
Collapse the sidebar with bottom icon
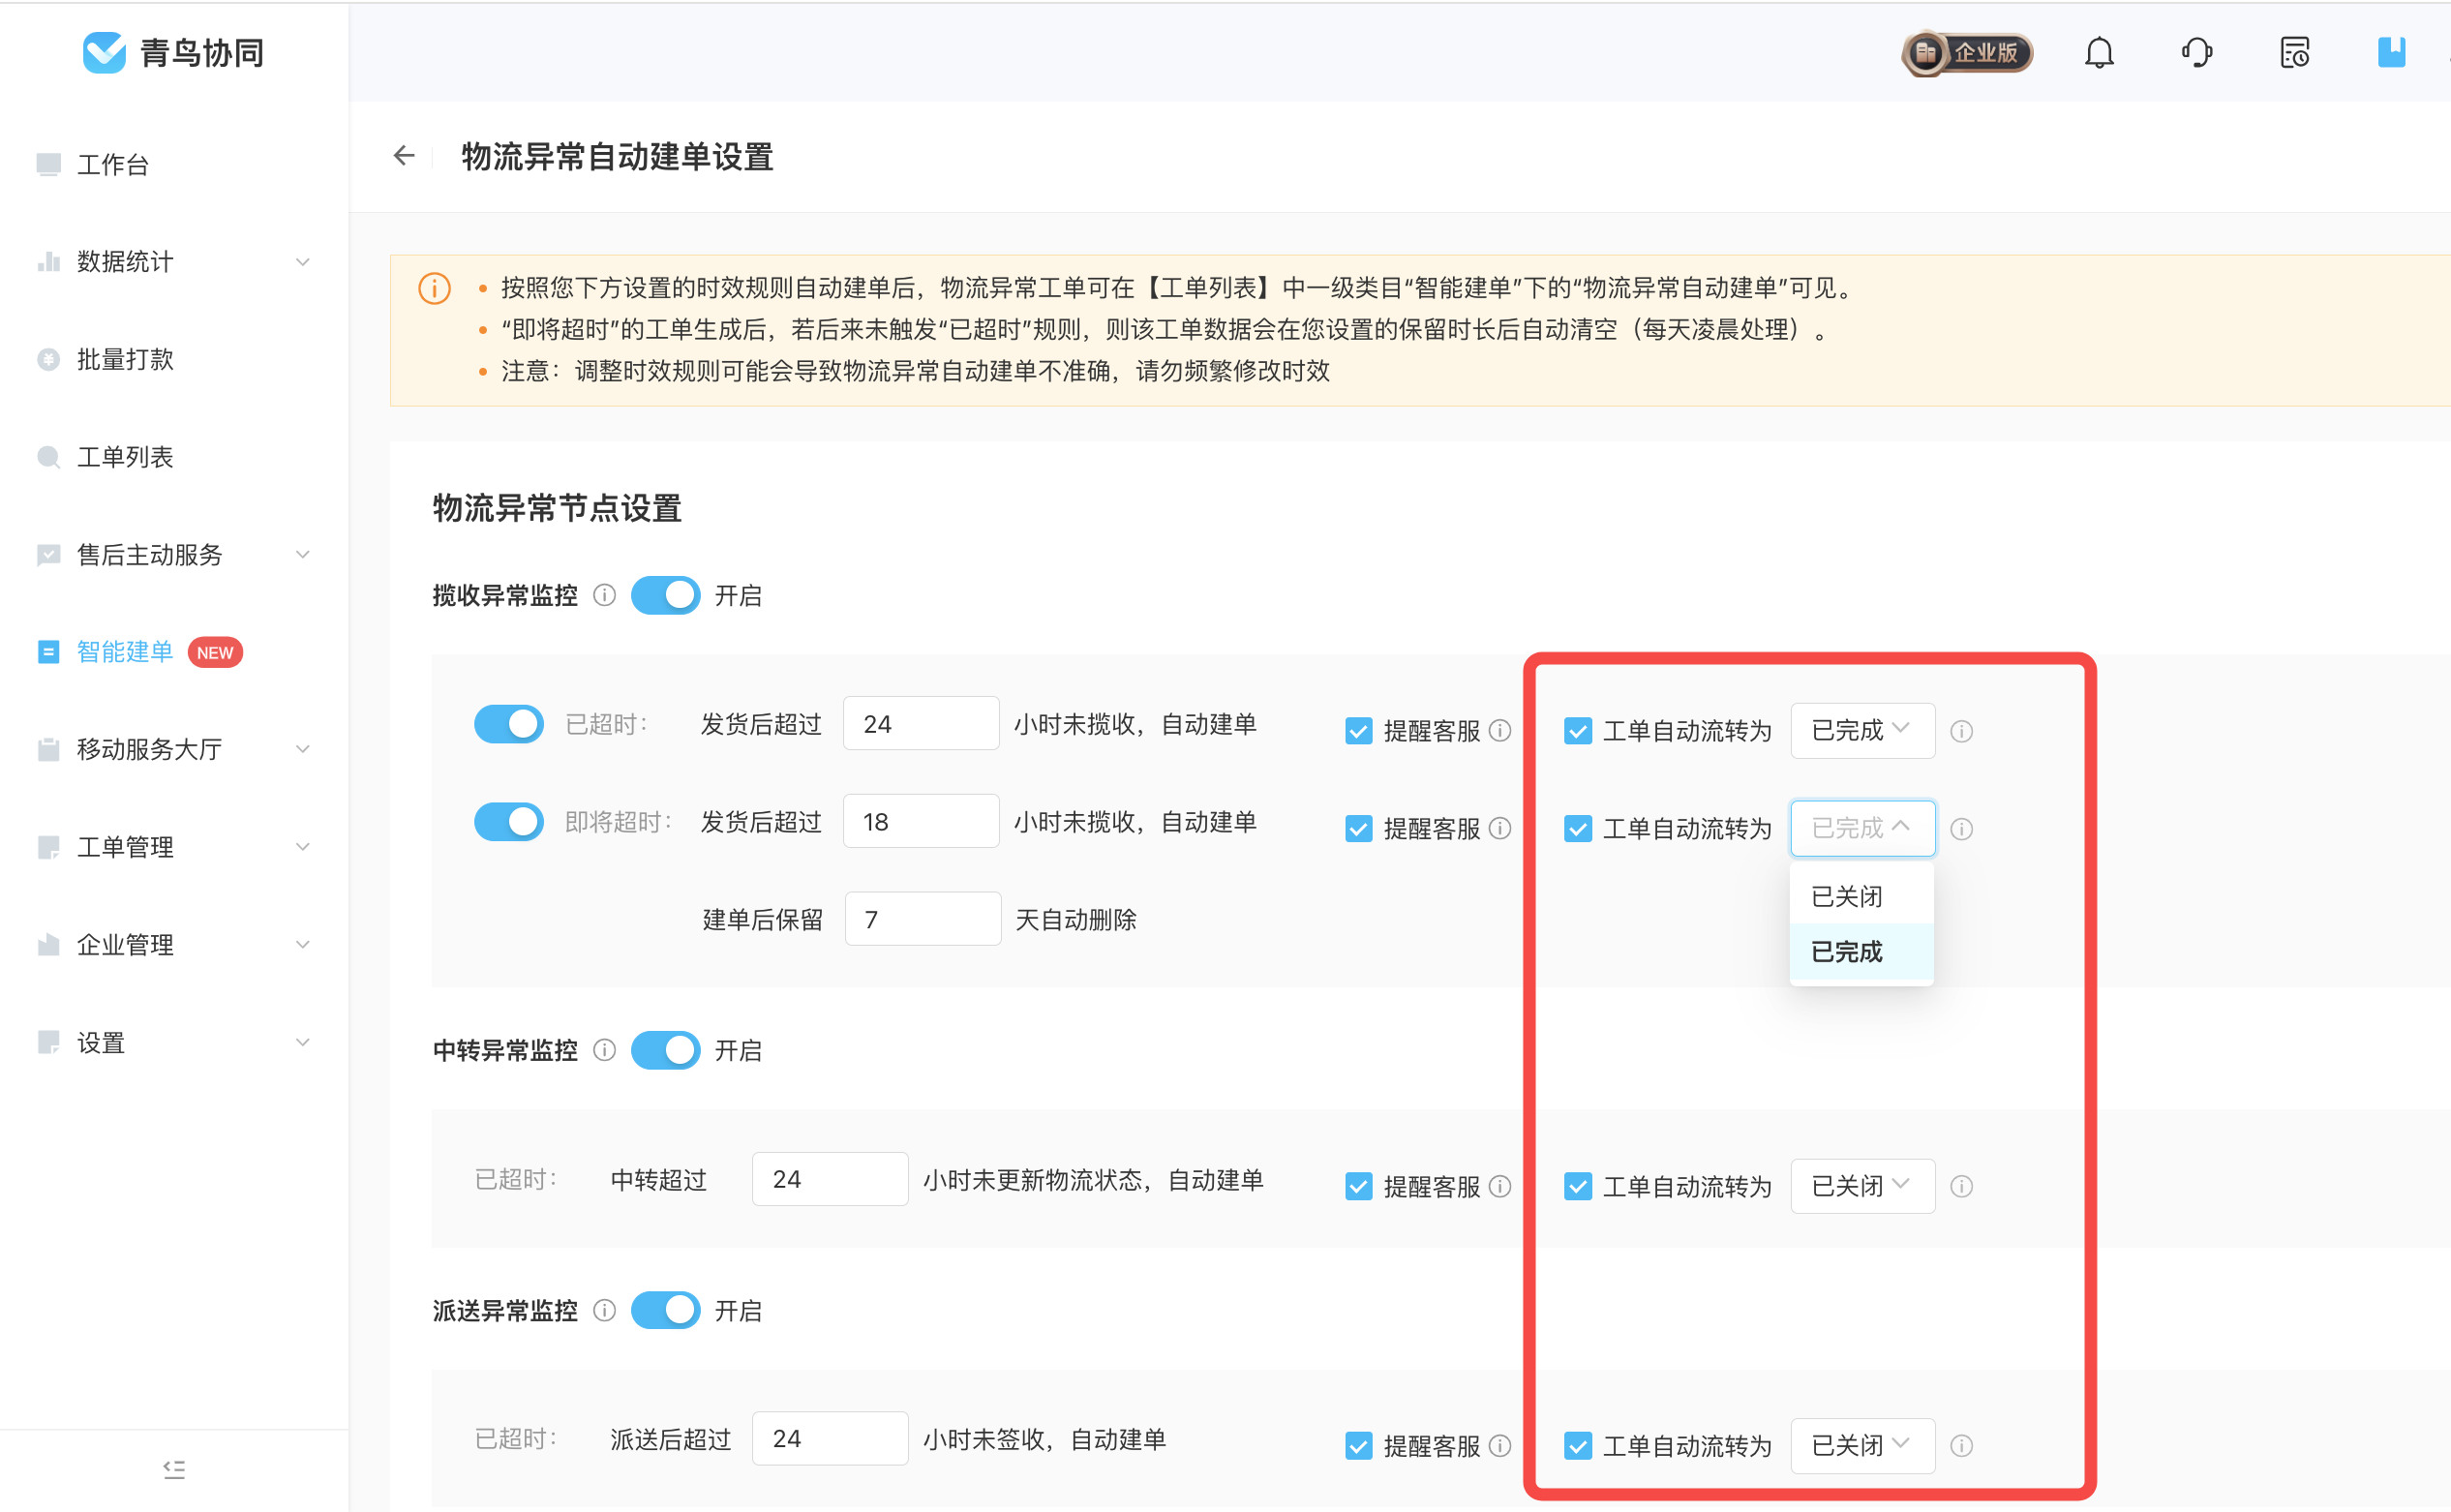click(174, 1469)
